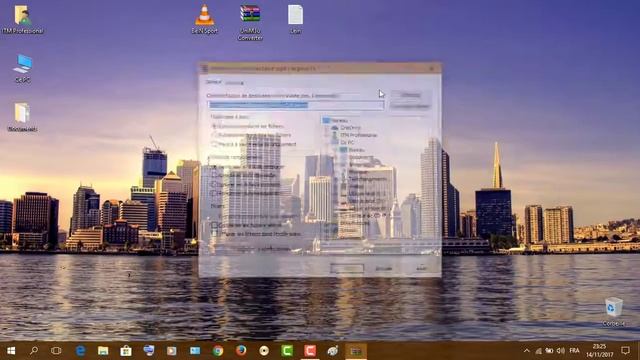Open the Action Center notifications icon
The height and width of the screenshot is (360, 640).
coord(625,351)
